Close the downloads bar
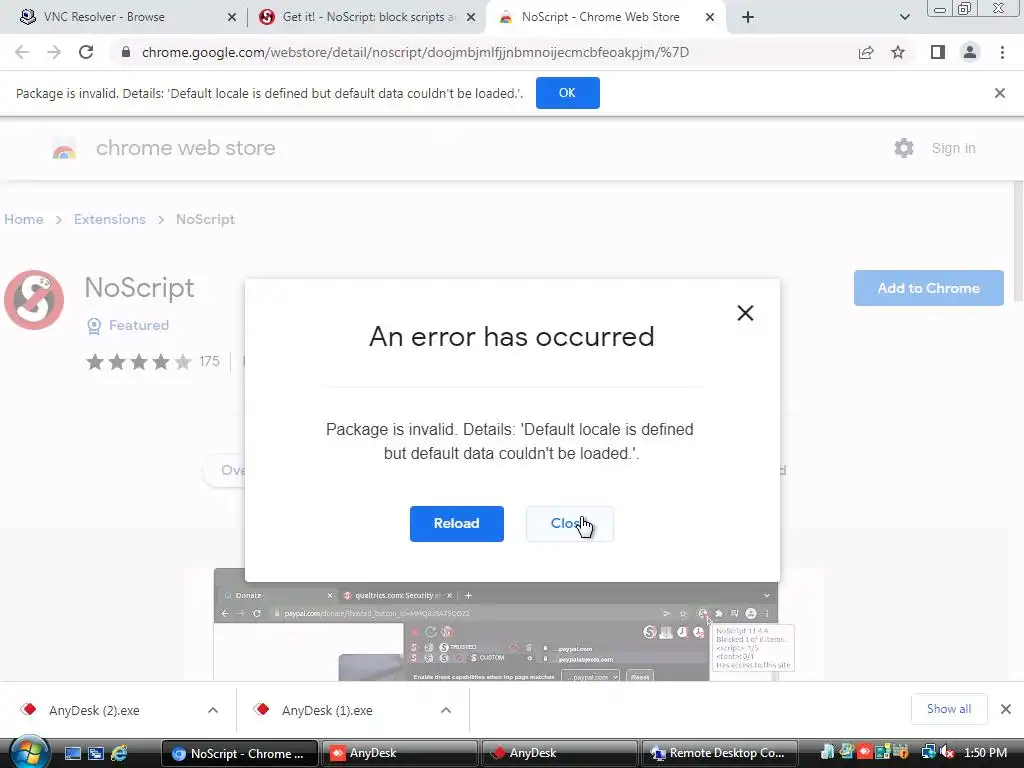 tap(1006, 709)
